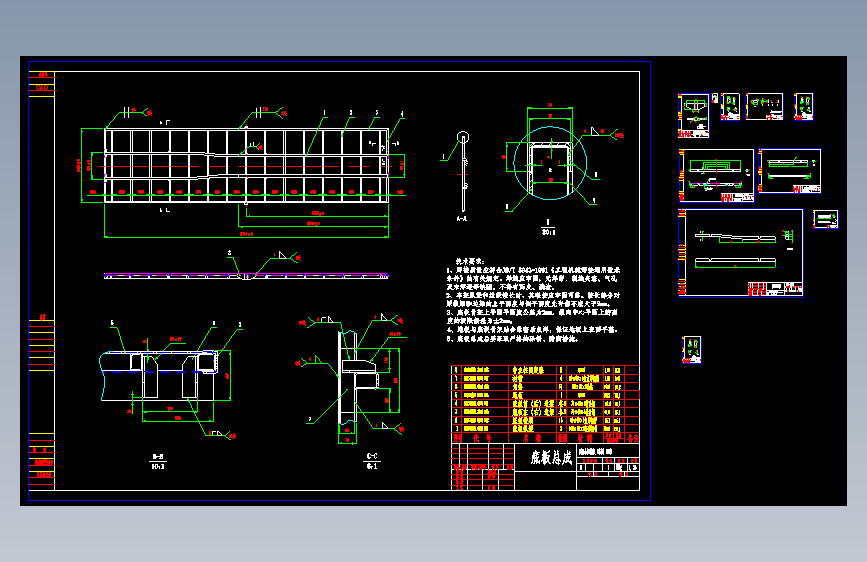
Task: Open the tall sheet thumbnail with trapezoid bracket
Action: click(x=693, y=116)
